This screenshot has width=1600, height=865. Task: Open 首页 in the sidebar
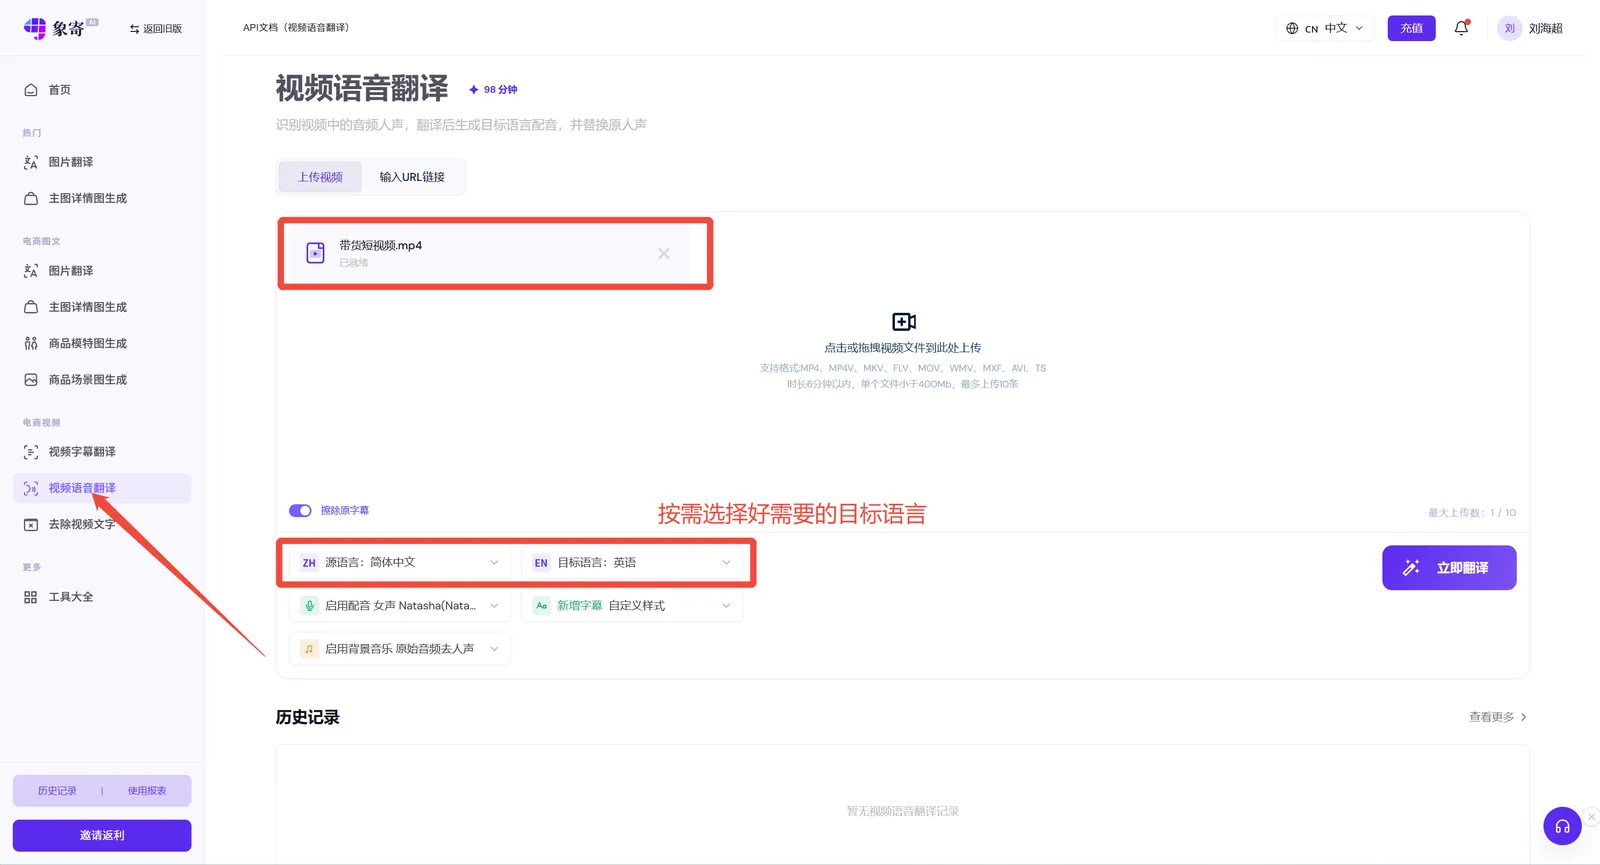coord(102,90)
